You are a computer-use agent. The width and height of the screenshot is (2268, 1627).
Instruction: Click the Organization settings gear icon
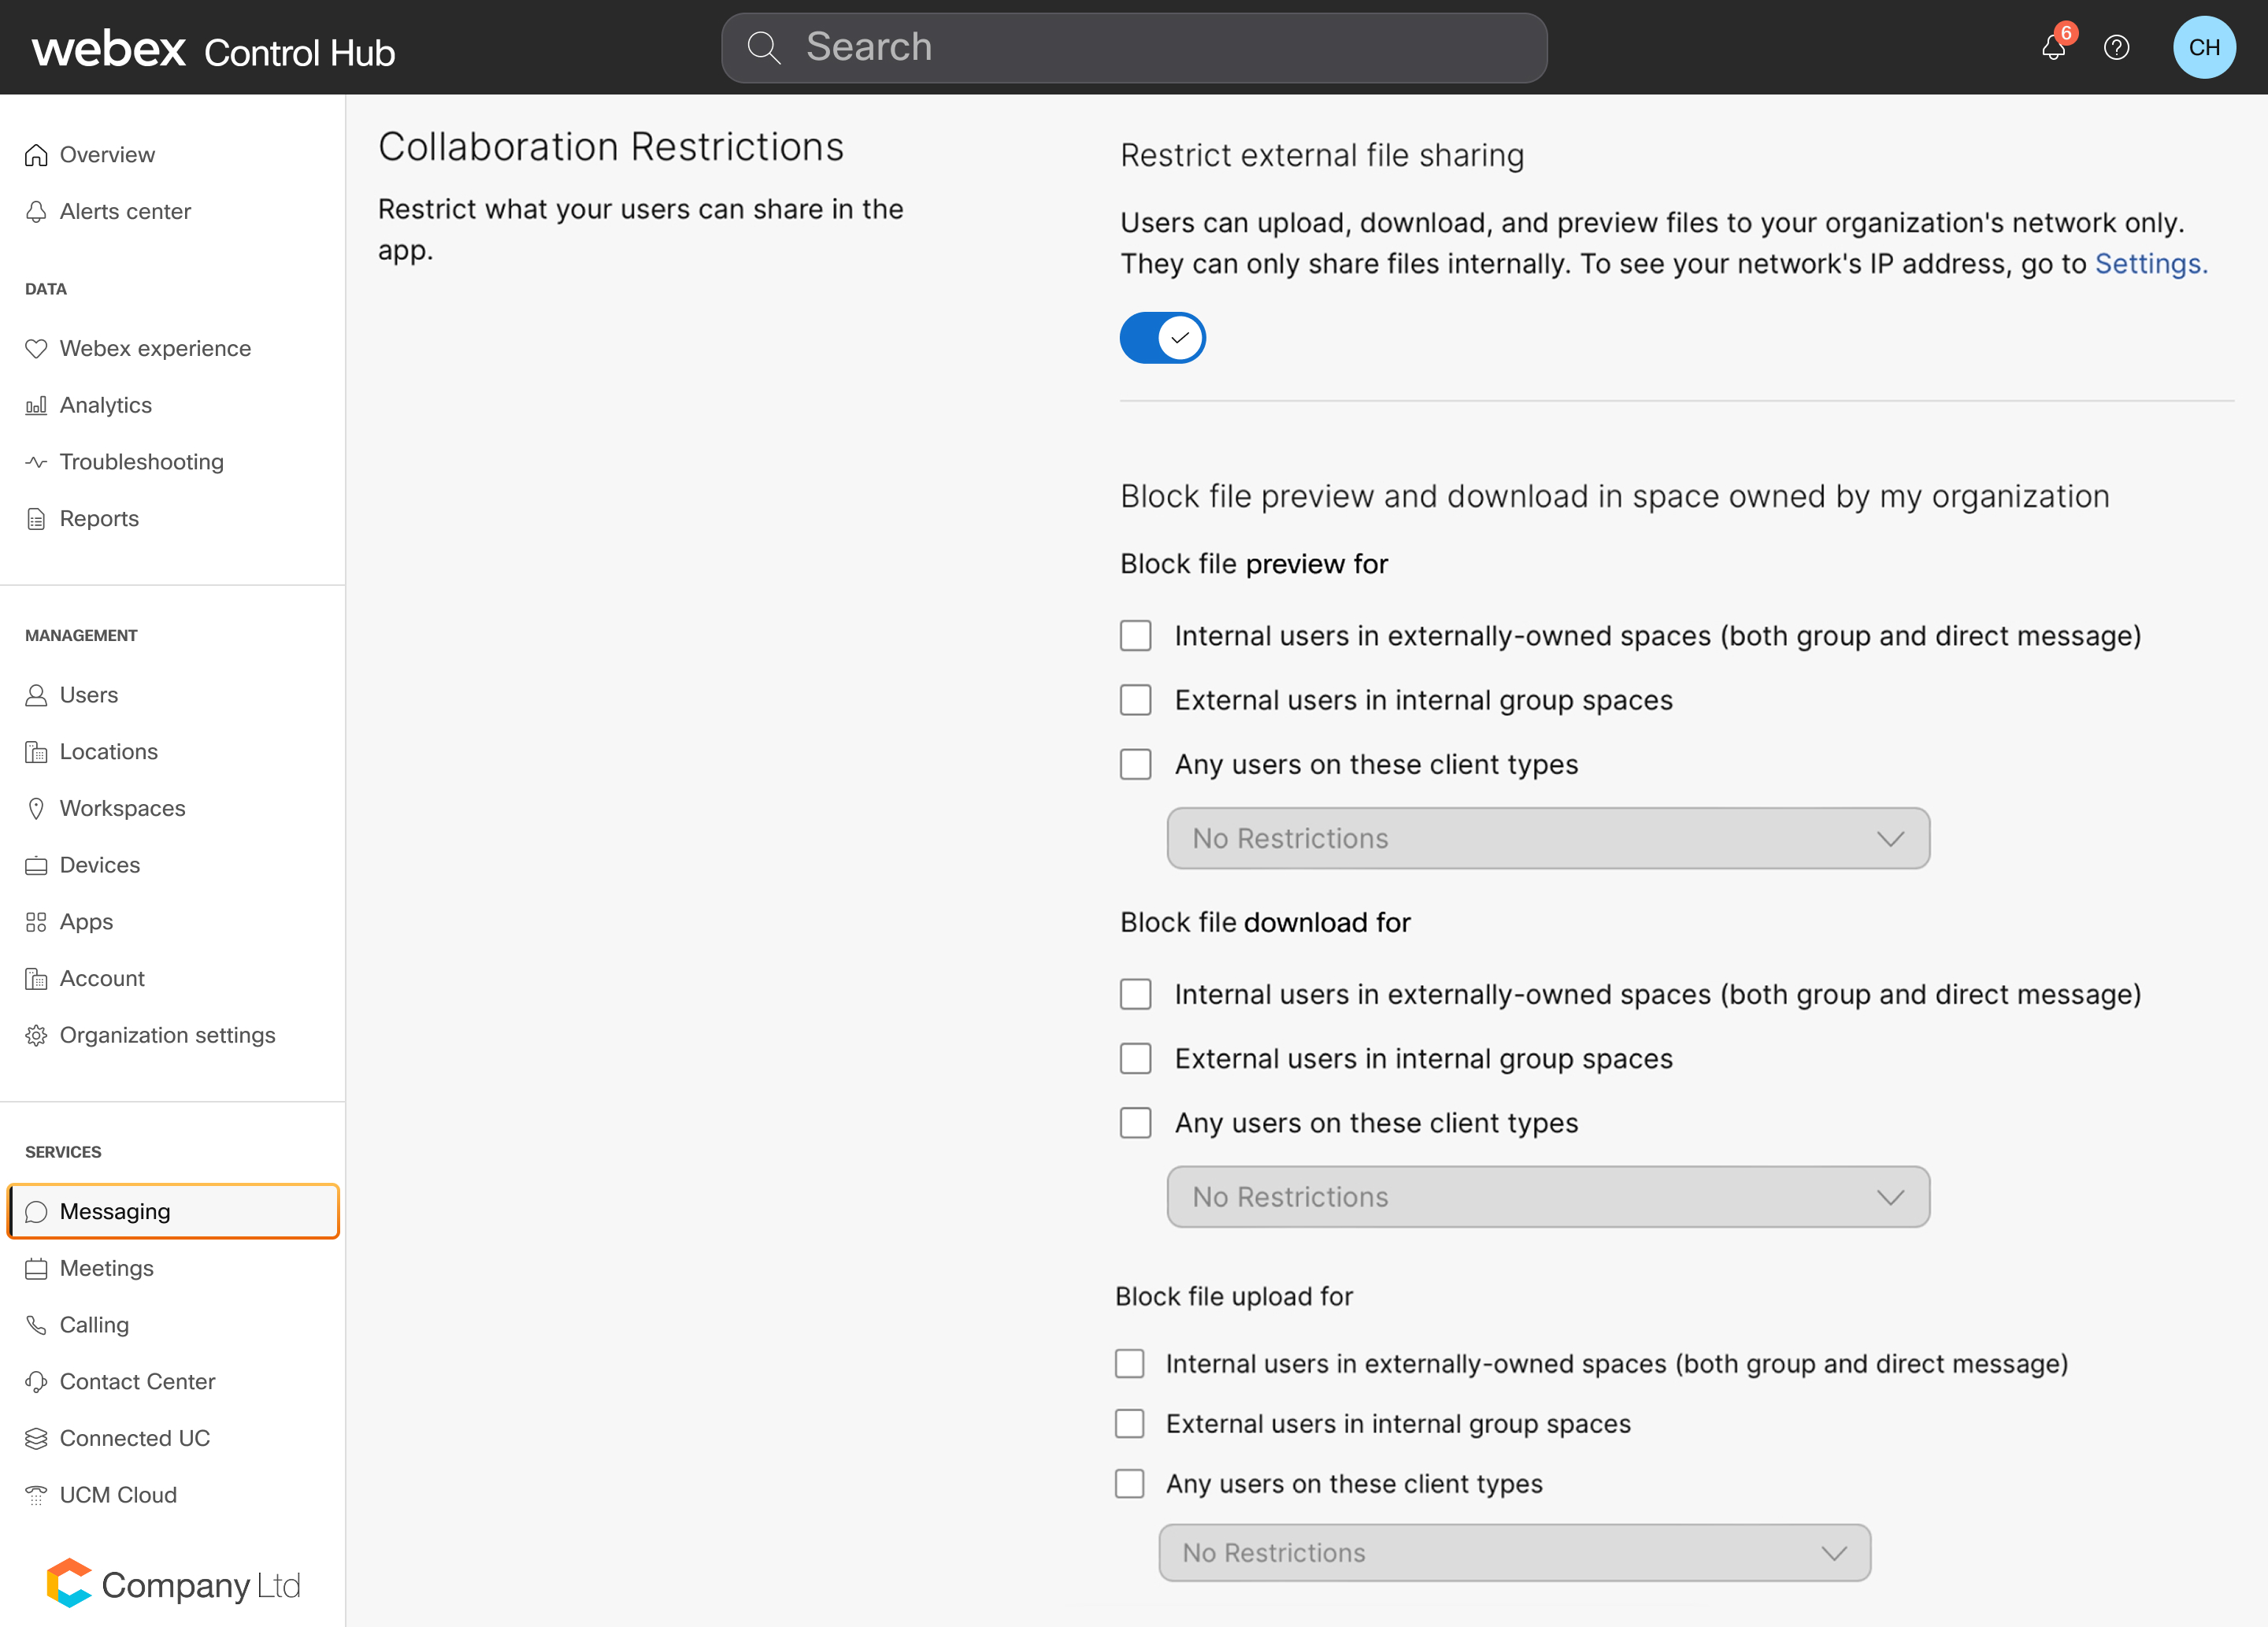[x=36, y=1036]
